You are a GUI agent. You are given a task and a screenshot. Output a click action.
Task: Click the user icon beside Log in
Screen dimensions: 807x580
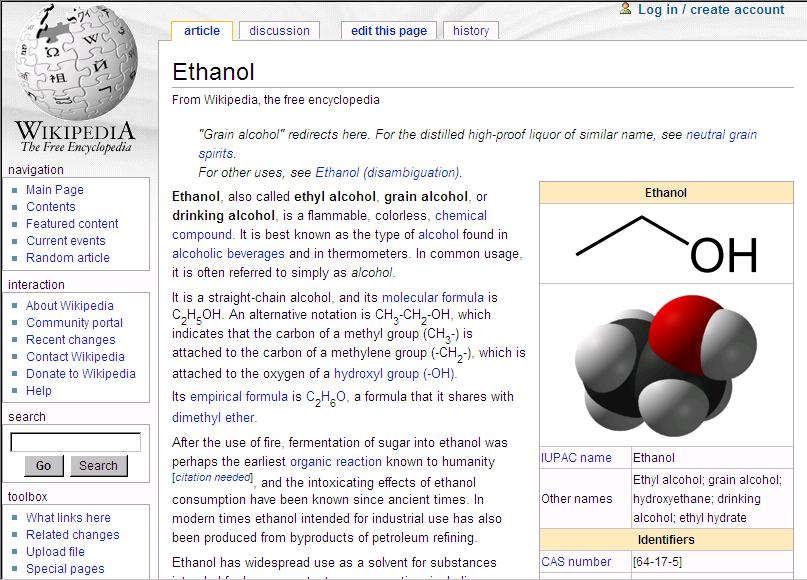pyautogui.click(x=625, y=9)
